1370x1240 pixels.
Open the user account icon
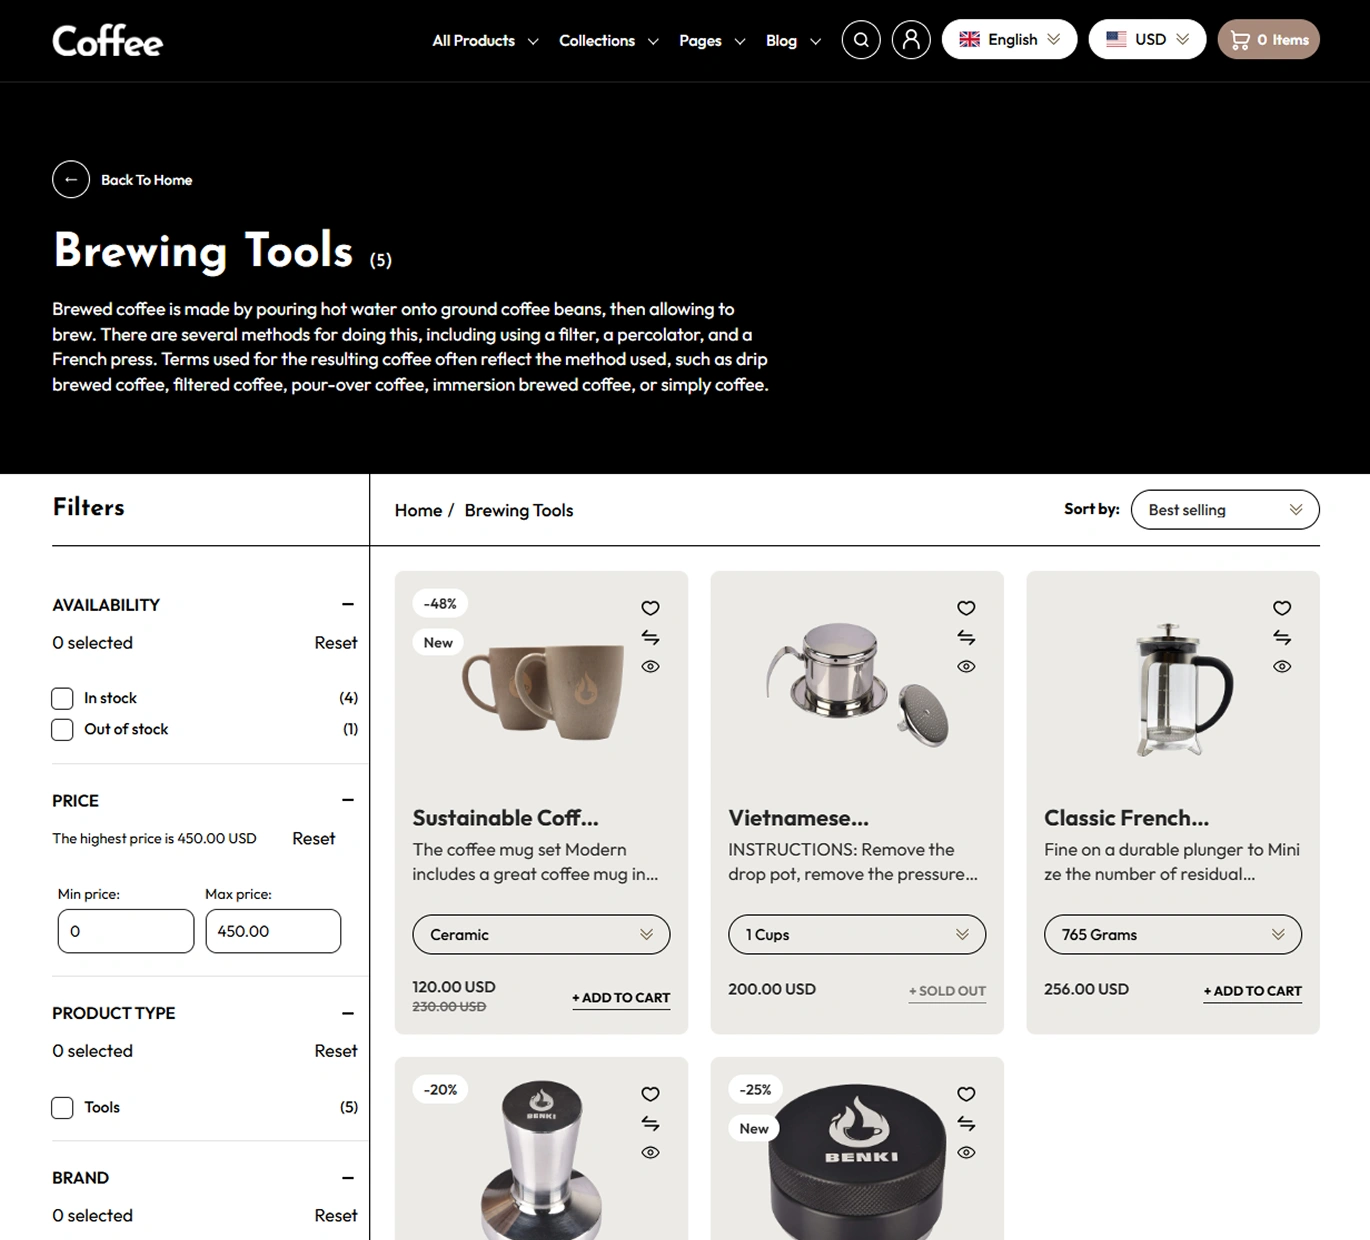click(x=911, y=40)
